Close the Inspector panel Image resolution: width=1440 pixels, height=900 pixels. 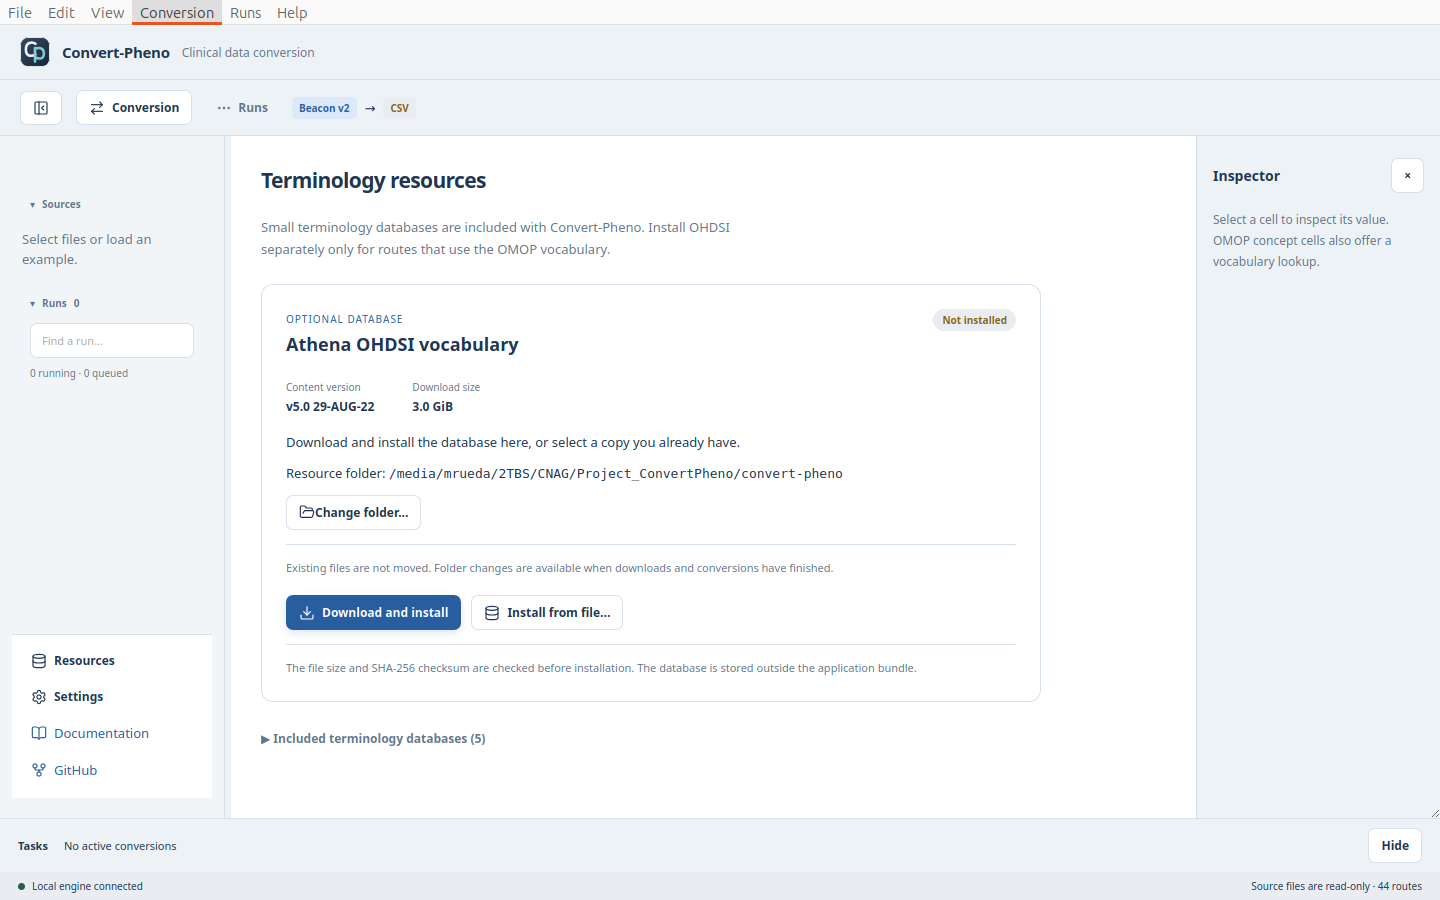[1407, 176]
